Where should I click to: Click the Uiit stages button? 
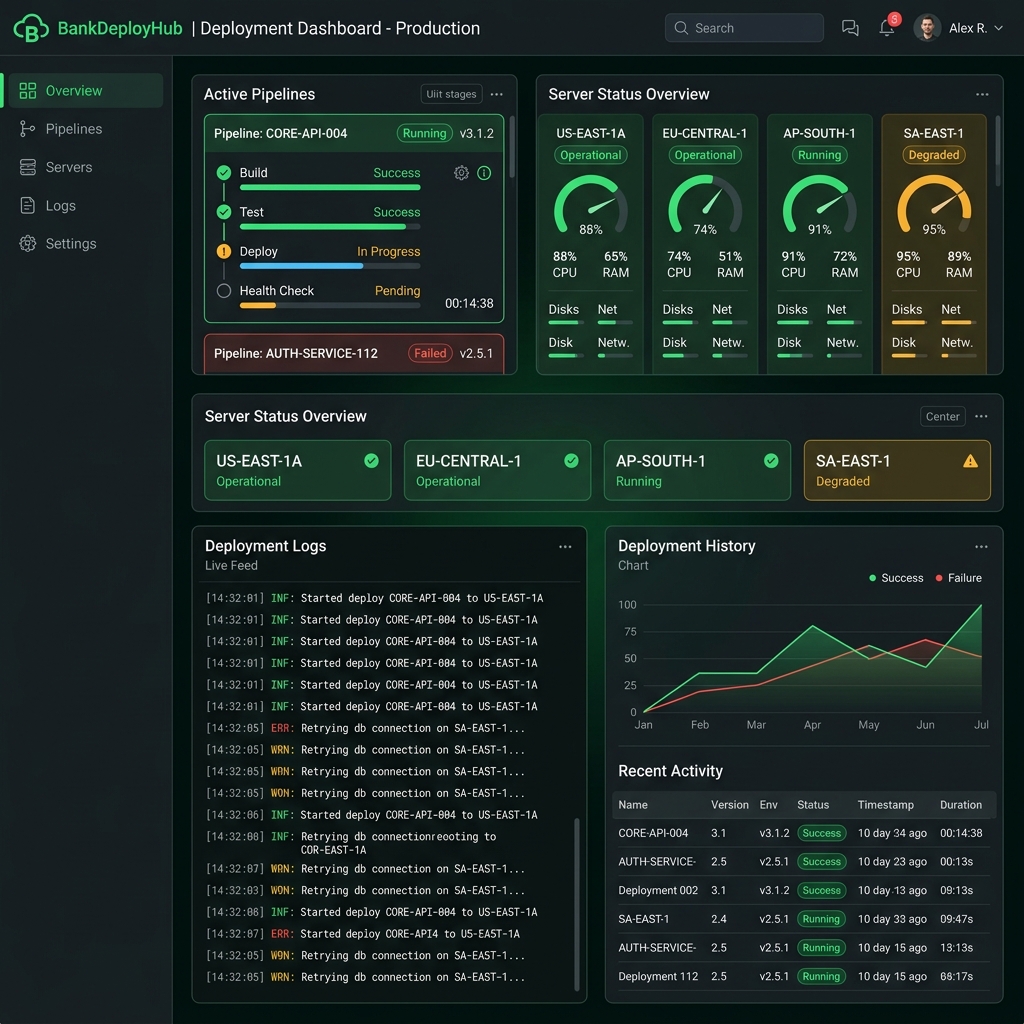tap(451, 94)
